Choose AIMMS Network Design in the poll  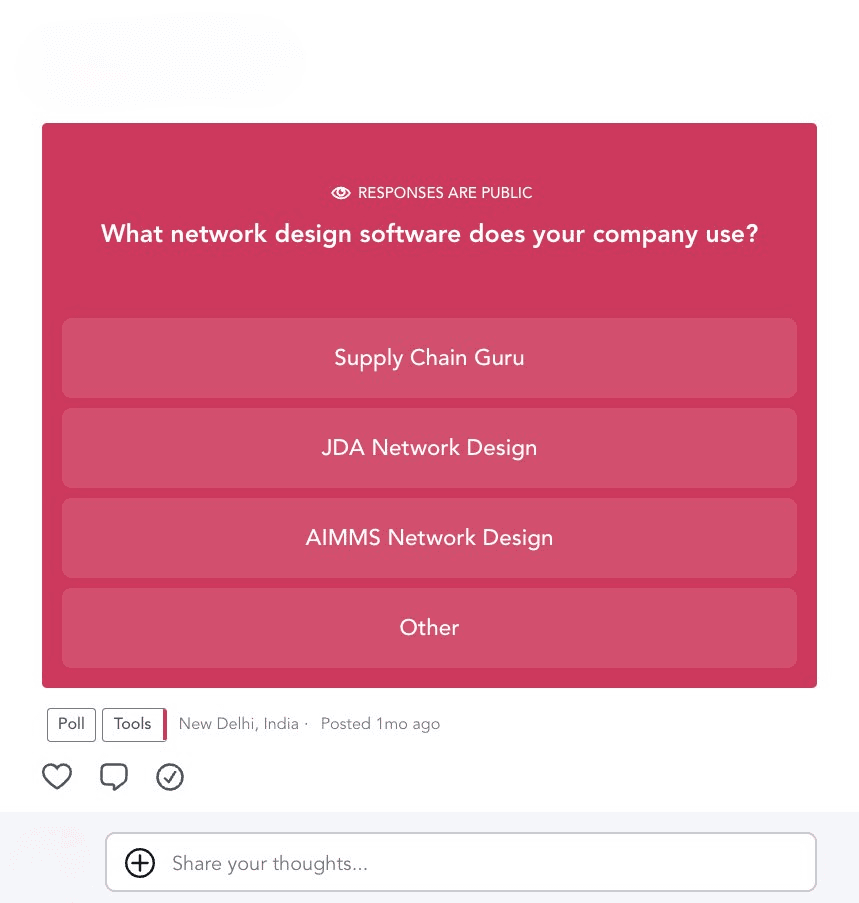[429, 538]
